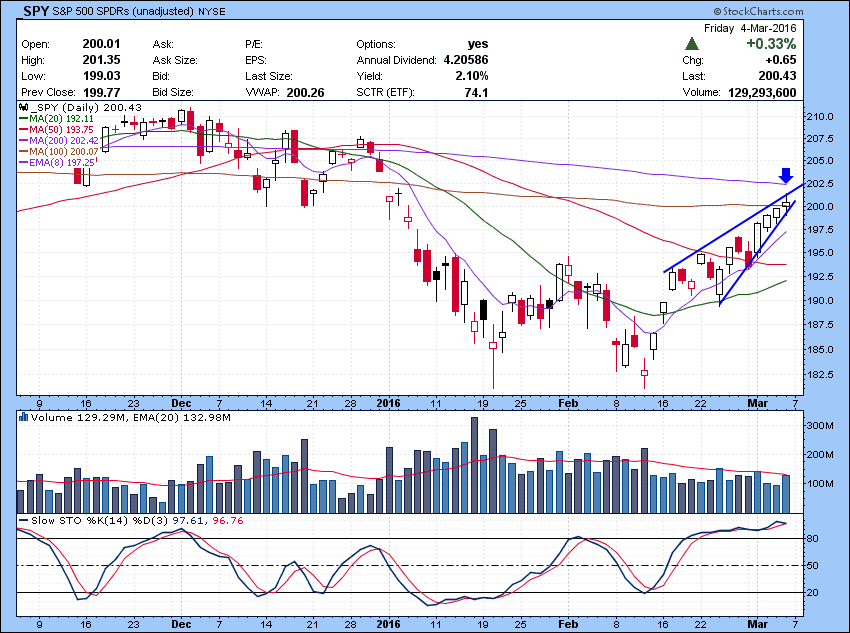Click the NYSE exchange label

[212, 11]
